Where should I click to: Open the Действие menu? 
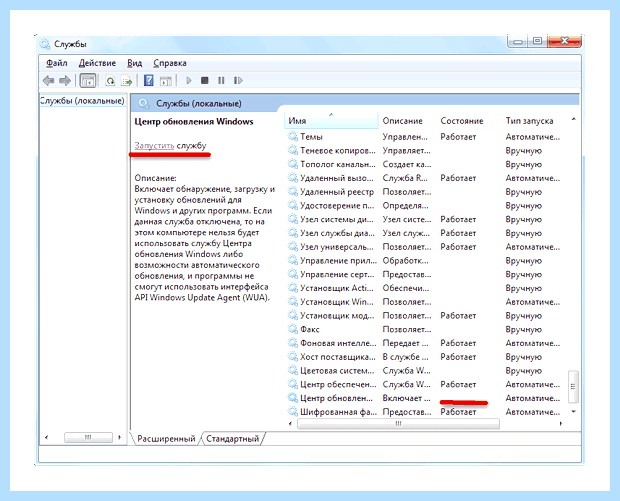click(x=97, y=63)
